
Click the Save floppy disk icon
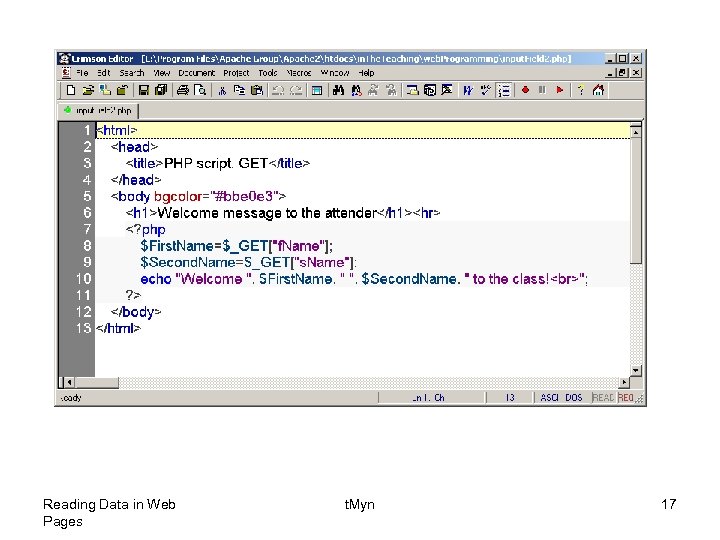pyautogui.click(x=144, y=90)
